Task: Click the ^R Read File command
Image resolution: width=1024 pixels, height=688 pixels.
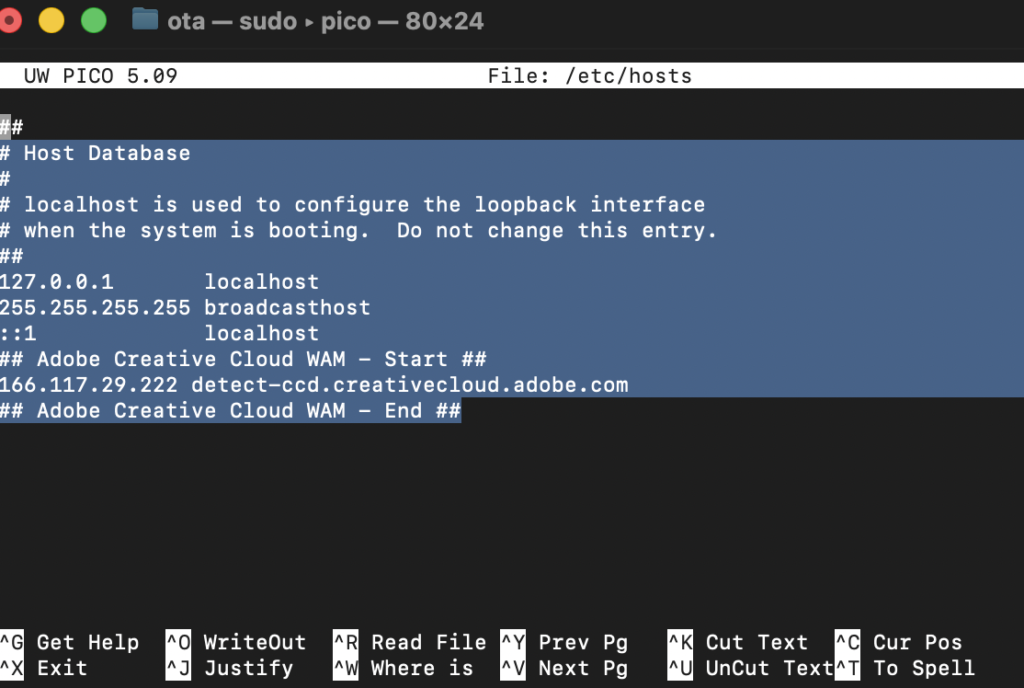Action: pos(410,642)
